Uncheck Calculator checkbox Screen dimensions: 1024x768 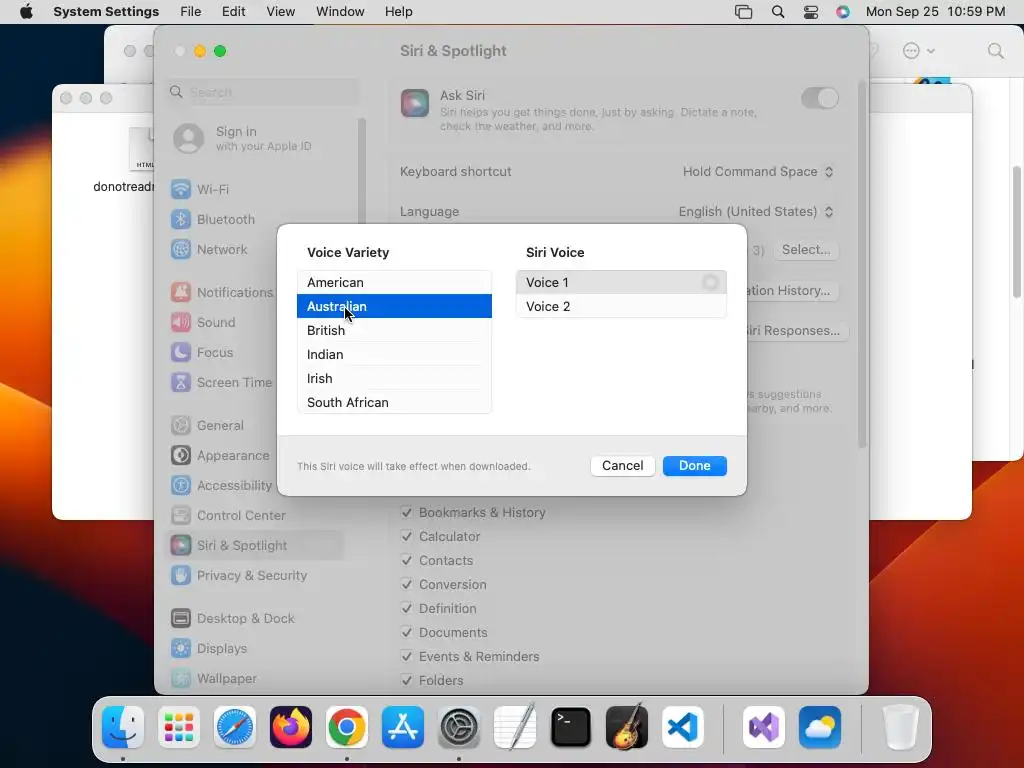(407, 536)
